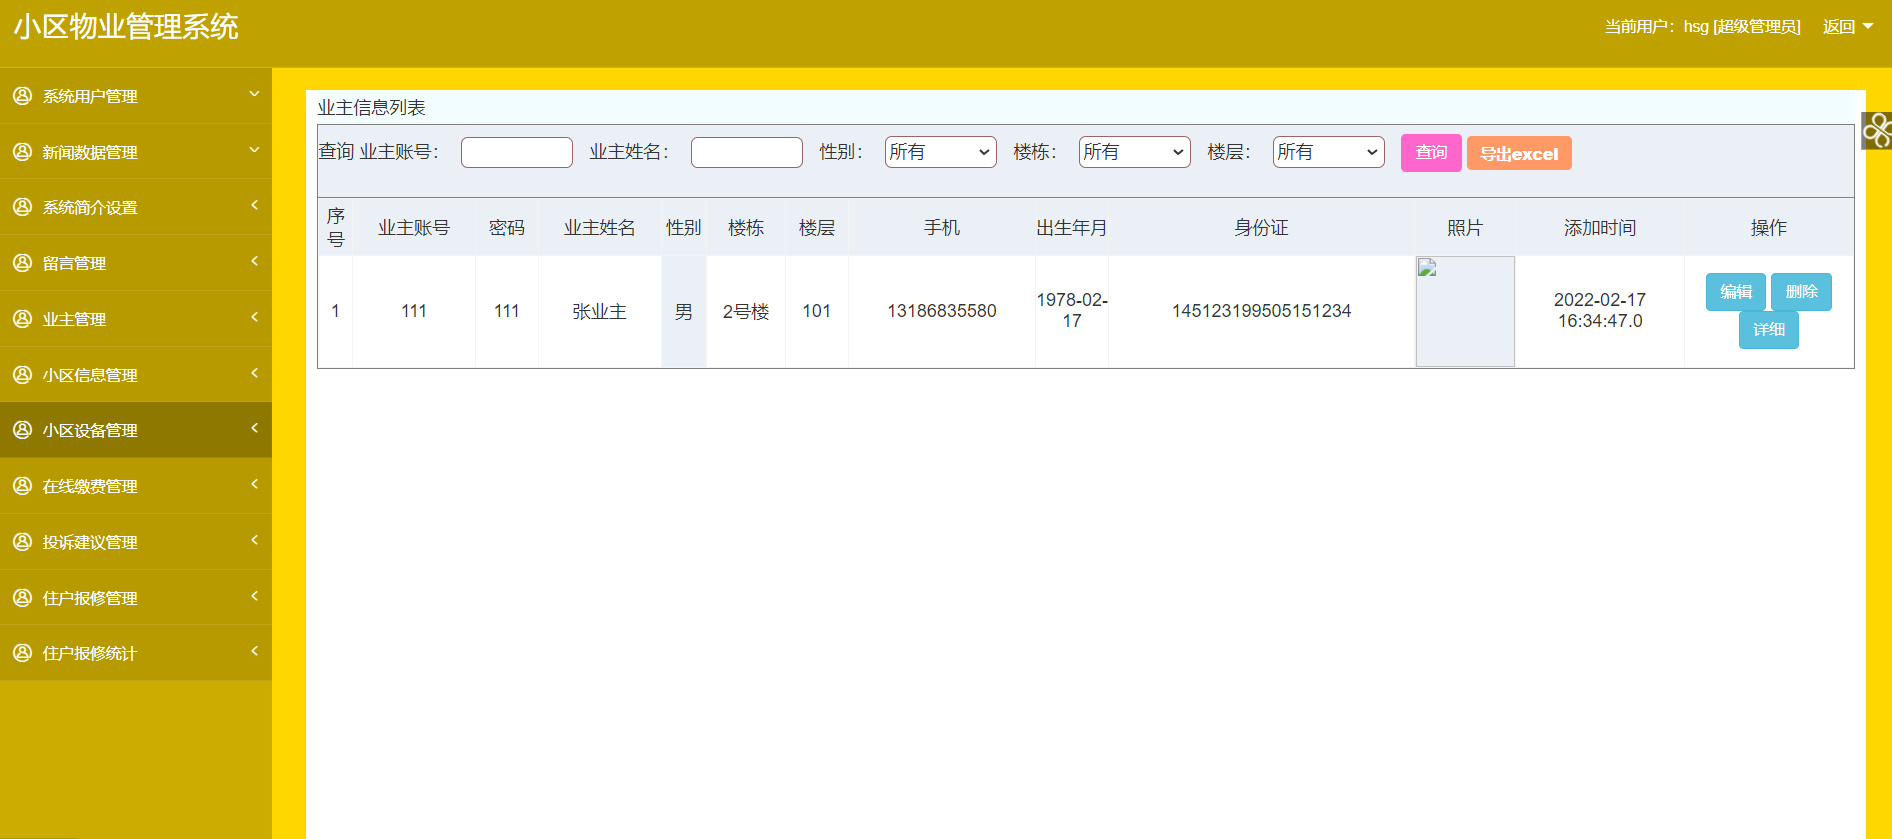Focus the 业主姓名 search field
The width and height of the screenshot is (1892, 839).
click(x=747, y=152)
